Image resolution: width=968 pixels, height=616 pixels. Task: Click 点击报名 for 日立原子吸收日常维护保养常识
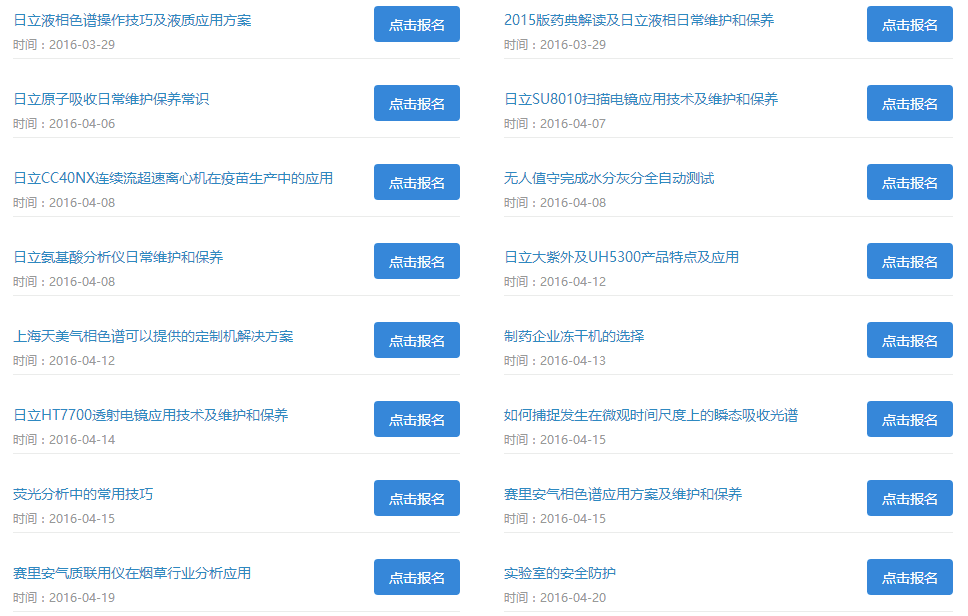[x=417, y=103]
